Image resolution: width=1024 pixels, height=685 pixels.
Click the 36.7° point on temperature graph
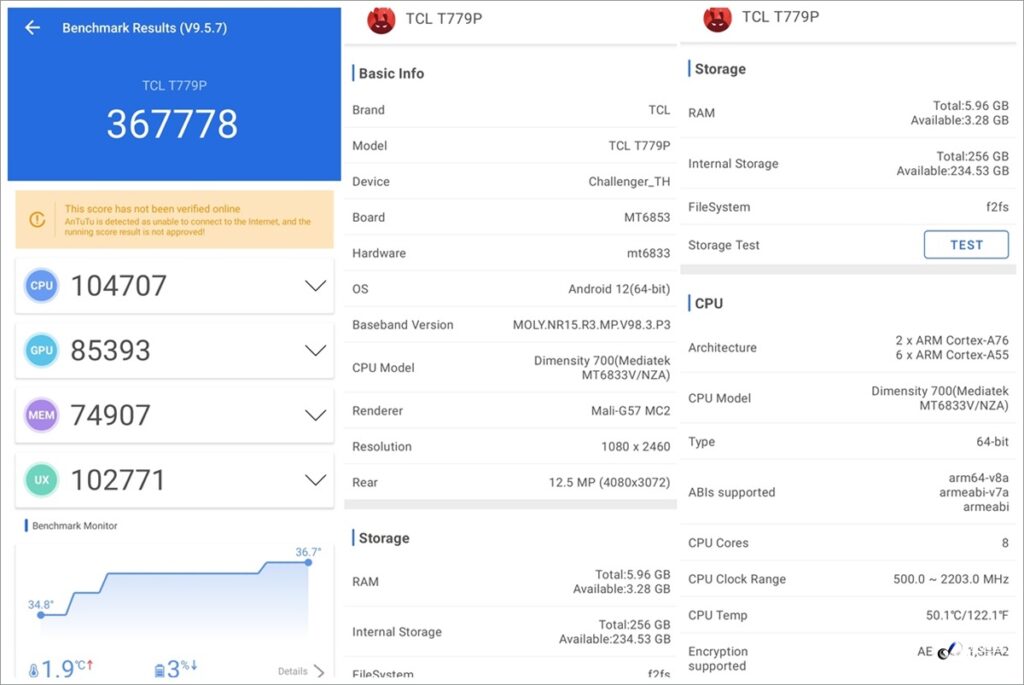coord(308,562)
